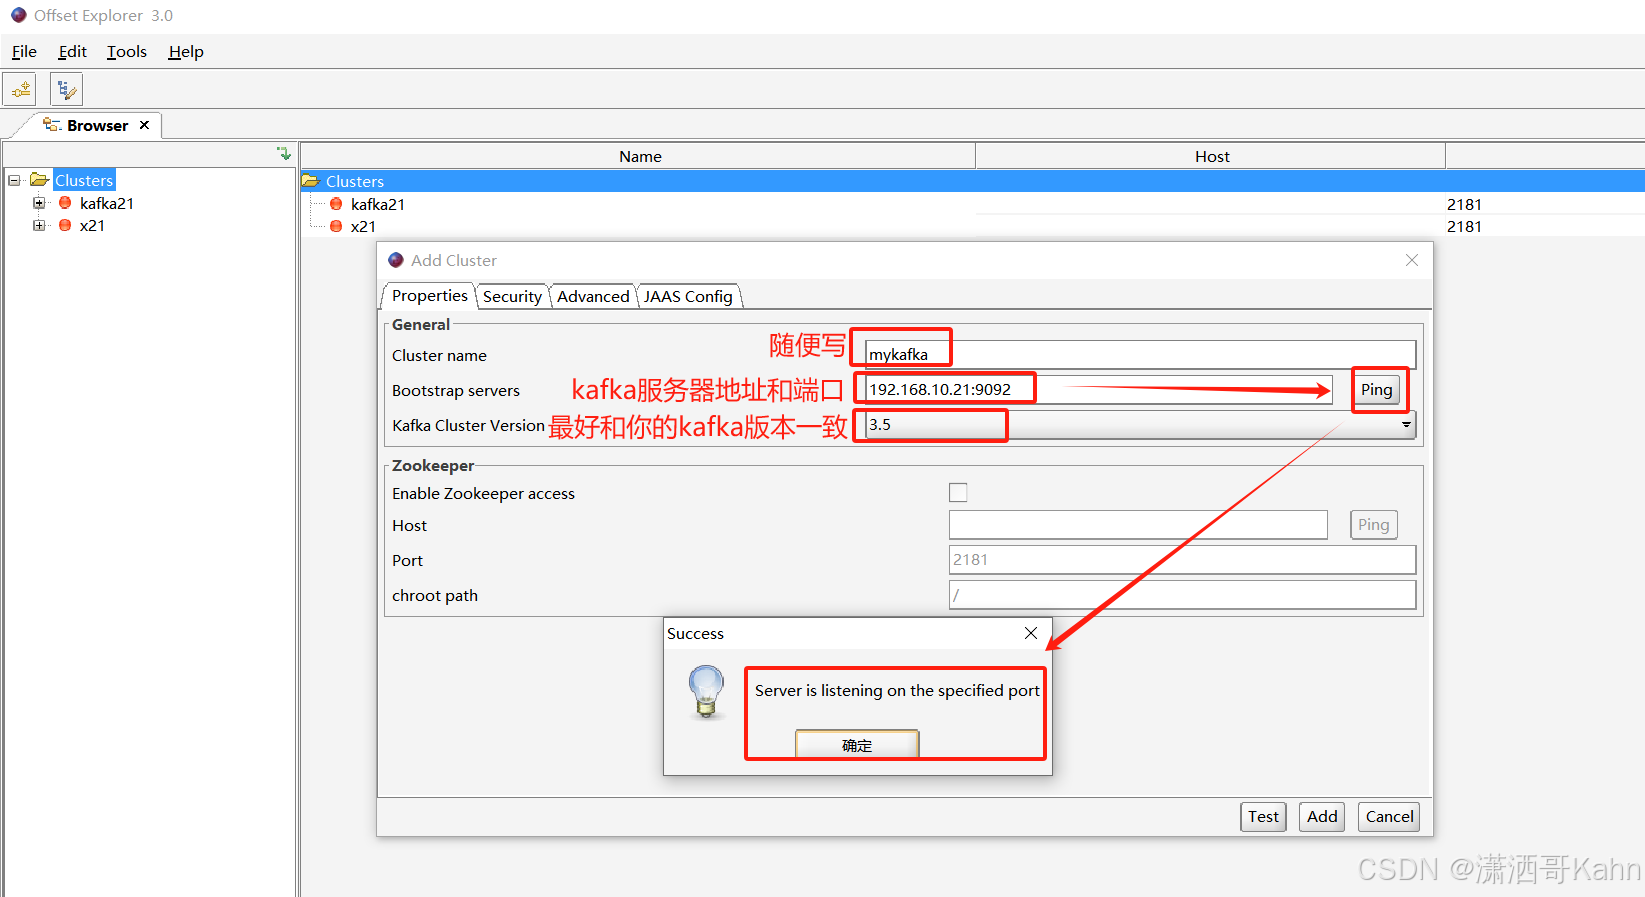This screenshot has width=1645, height=897.
Task: Click the Bootstrap servers input field
Action: (x=1098, y=390)
